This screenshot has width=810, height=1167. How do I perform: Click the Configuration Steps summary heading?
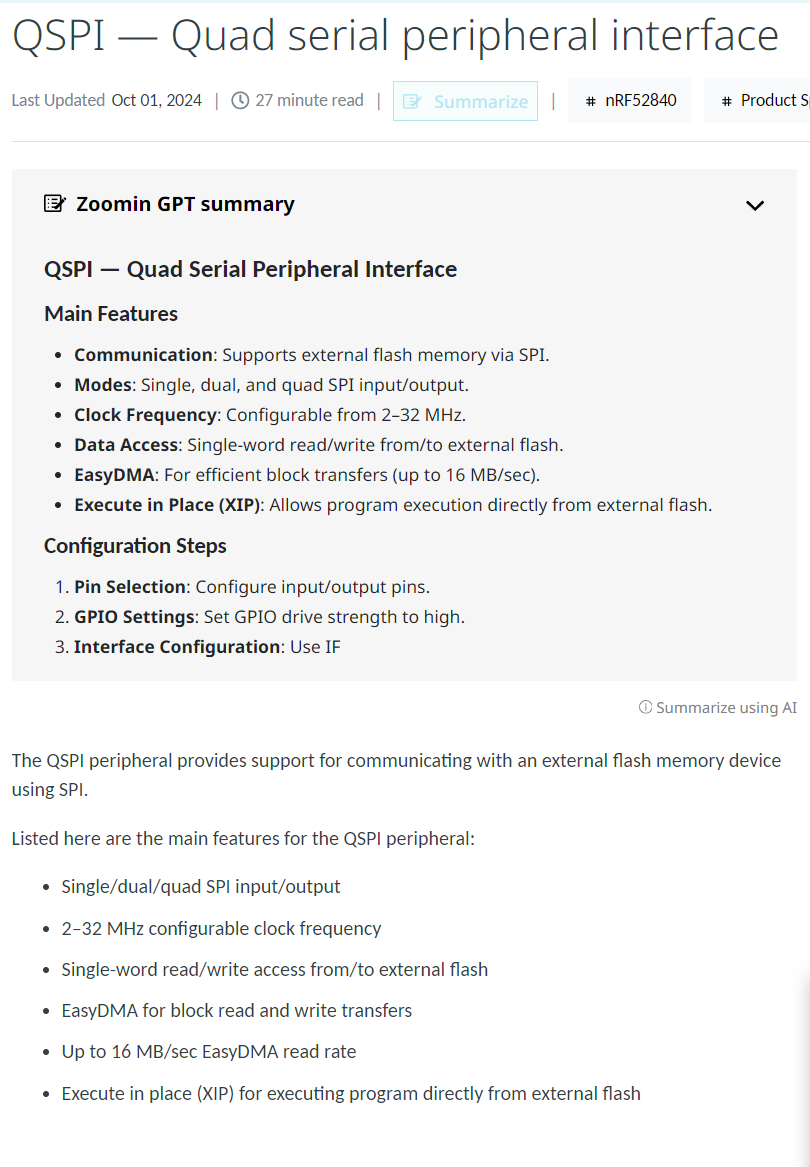[135, 546]
